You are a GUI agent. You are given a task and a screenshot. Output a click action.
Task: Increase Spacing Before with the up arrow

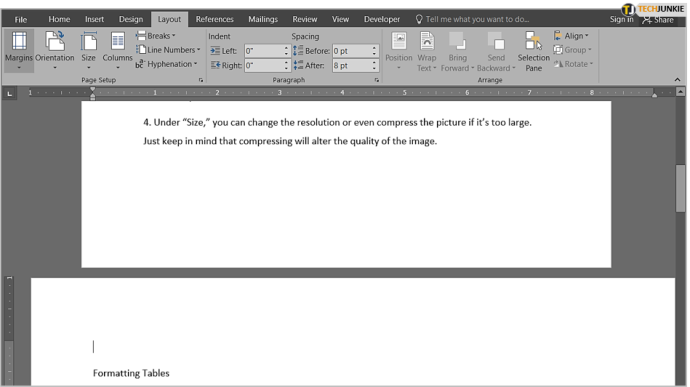(374, 48)
